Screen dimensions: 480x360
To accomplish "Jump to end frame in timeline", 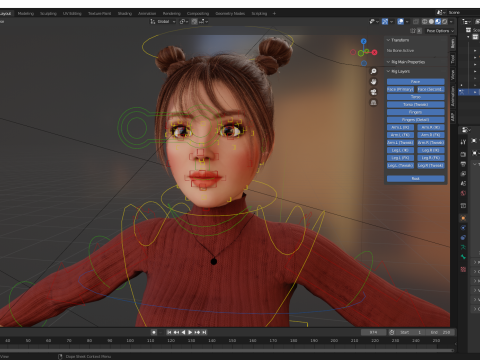I will click(x=204, y=332).
